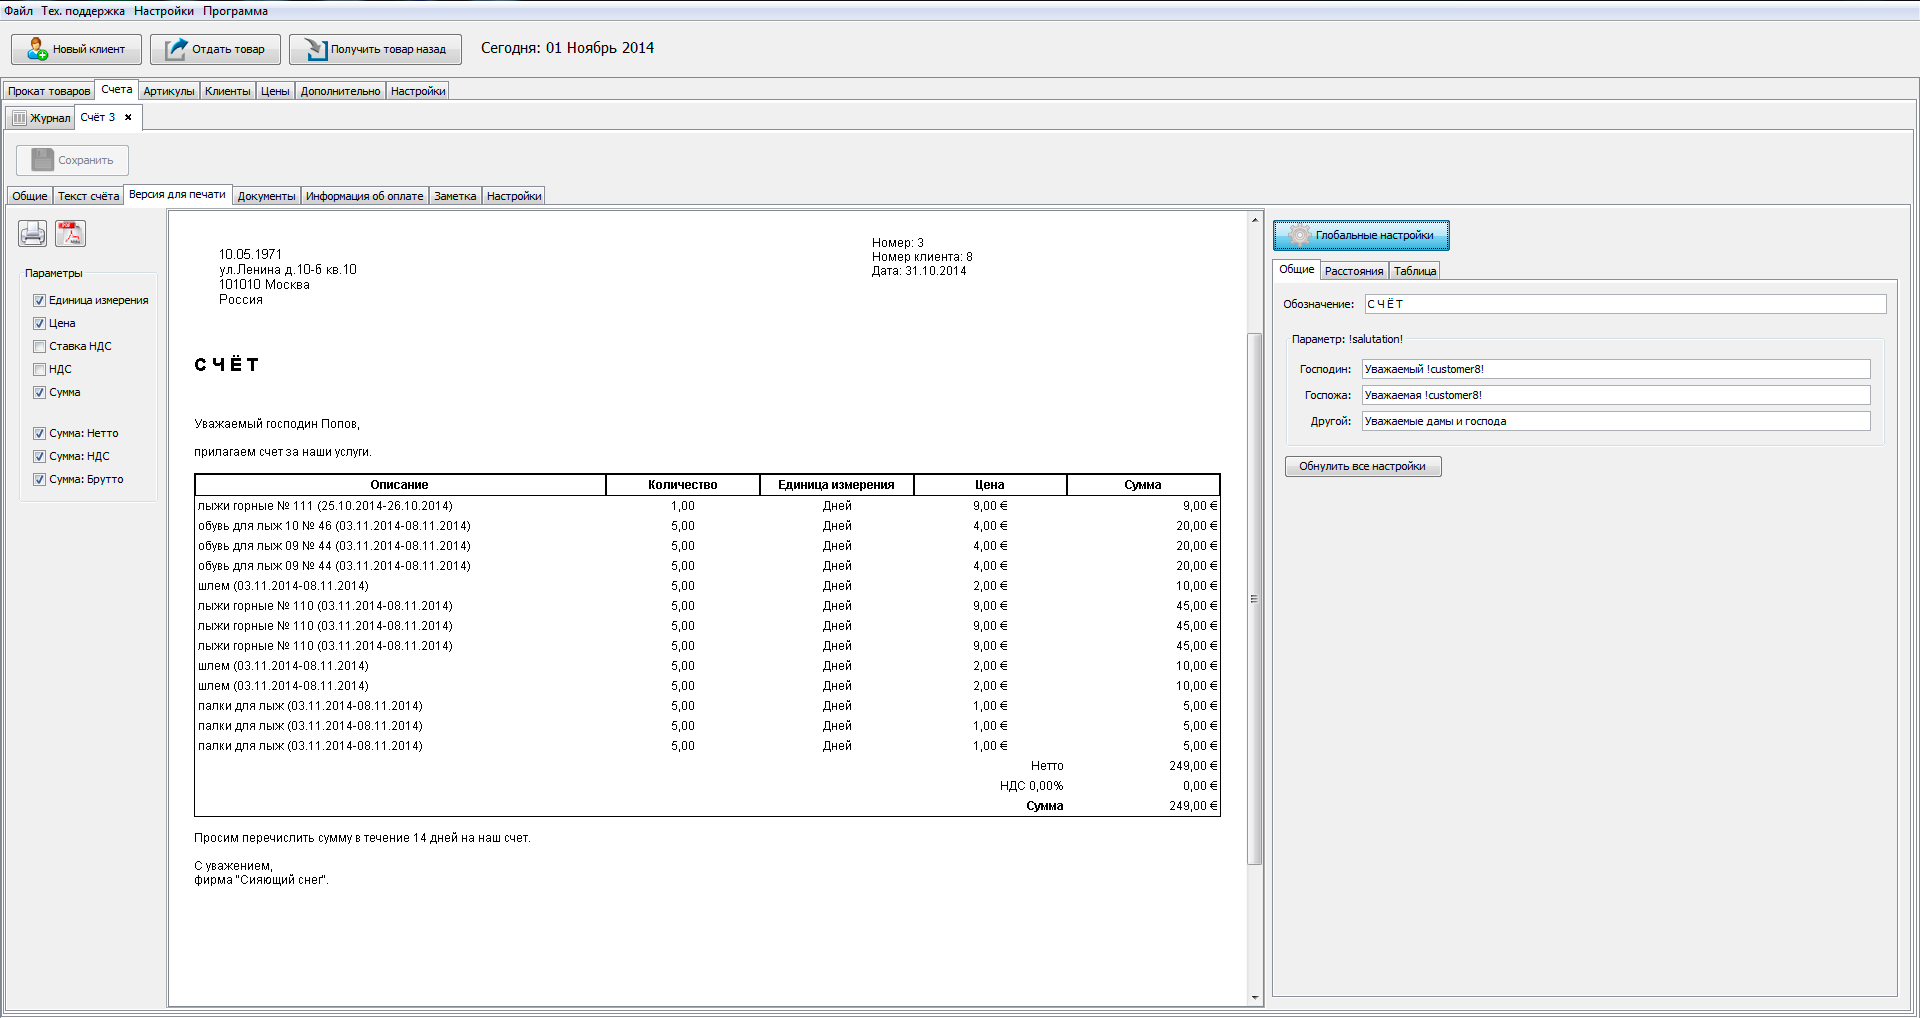The width and height of the screenshot is (1921, 1018).
Task: Click the floppy disk icon on Сохранить
Action: pyautogui.click(x=42, y=160)
